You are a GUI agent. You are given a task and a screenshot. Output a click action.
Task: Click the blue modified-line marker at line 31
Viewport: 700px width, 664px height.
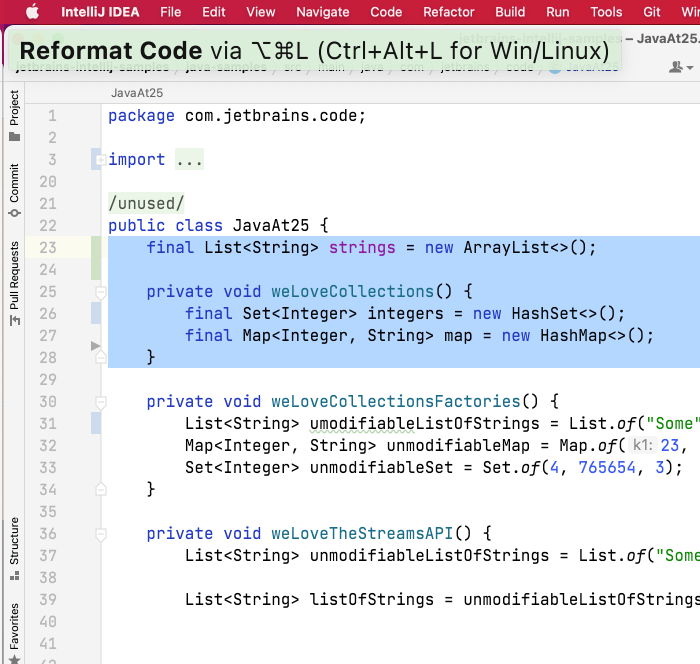click(96, 423)
